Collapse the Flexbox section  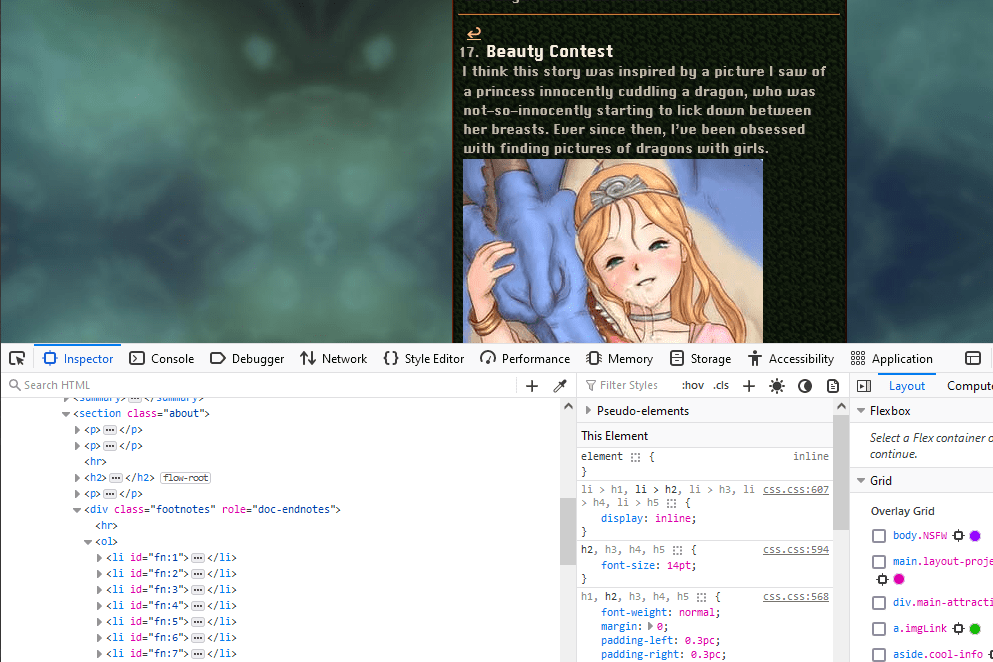click(x=860, y=411)
